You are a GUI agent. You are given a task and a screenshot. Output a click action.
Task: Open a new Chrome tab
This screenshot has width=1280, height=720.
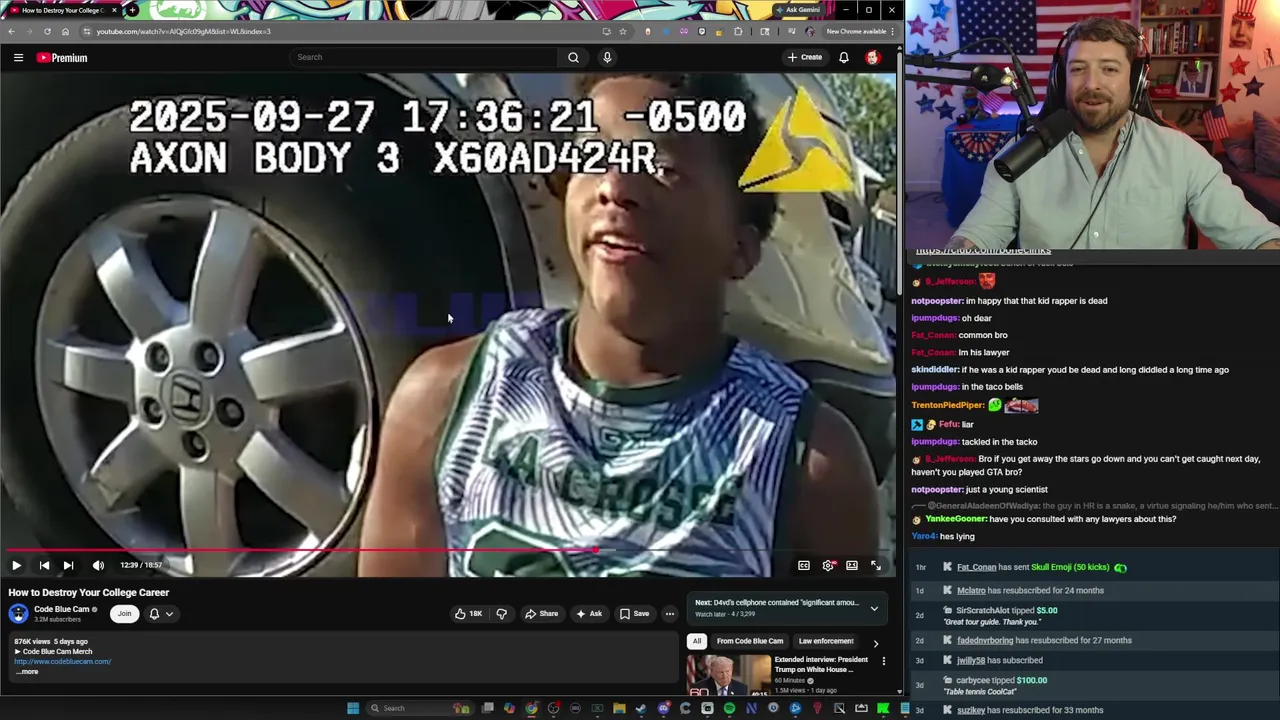(132, 10)
